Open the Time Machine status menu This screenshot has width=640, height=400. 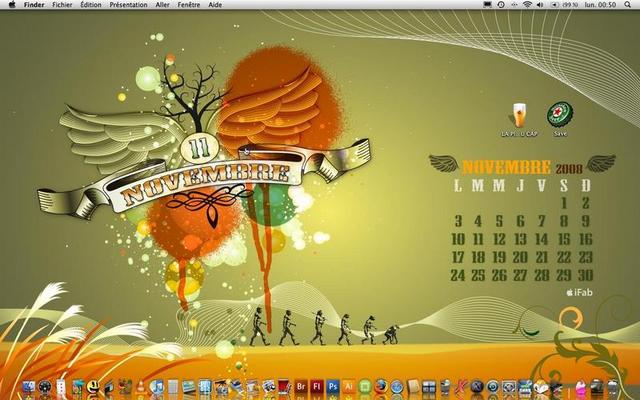[x=501, y=5]
